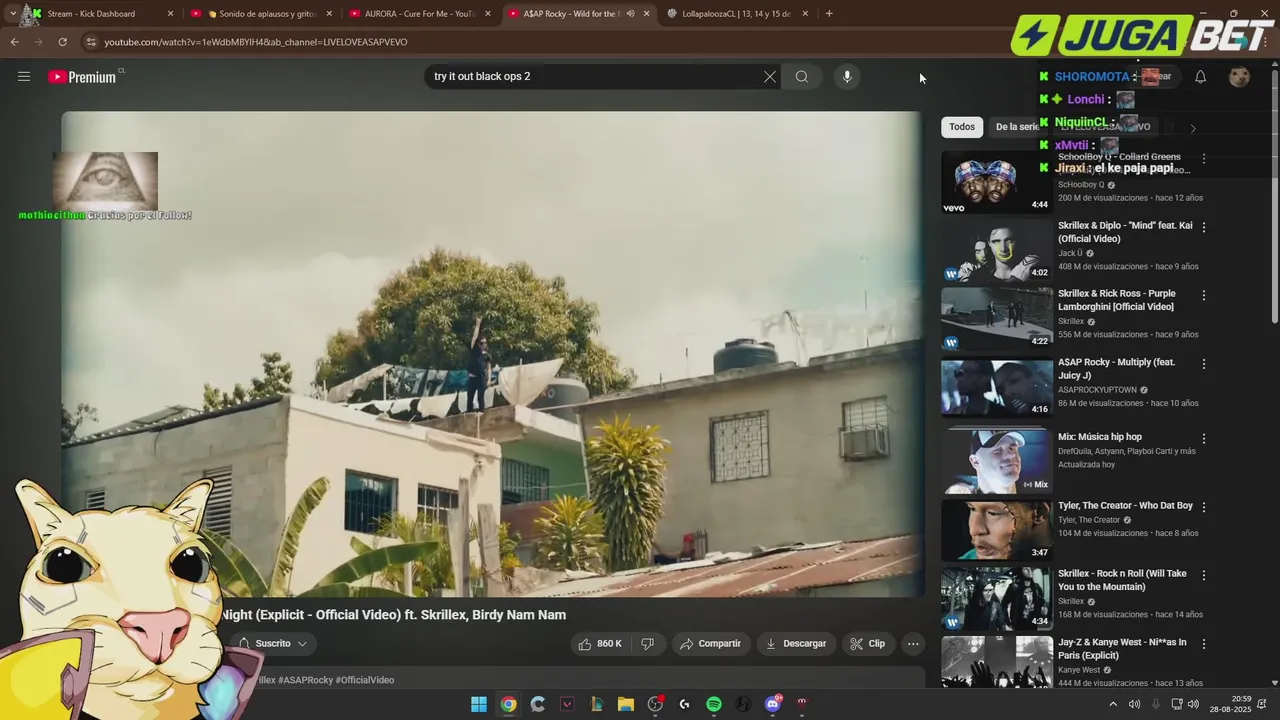Click the Compartir share button
This screenshot has width=1280, height=720.
tap(711, 644)
